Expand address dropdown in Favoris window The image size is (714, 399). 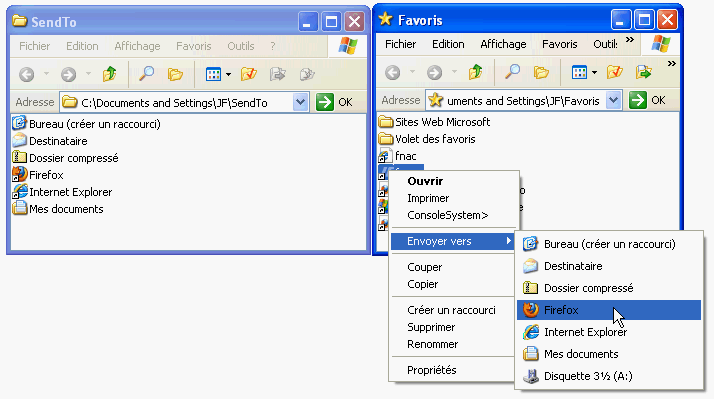[614, 100]
